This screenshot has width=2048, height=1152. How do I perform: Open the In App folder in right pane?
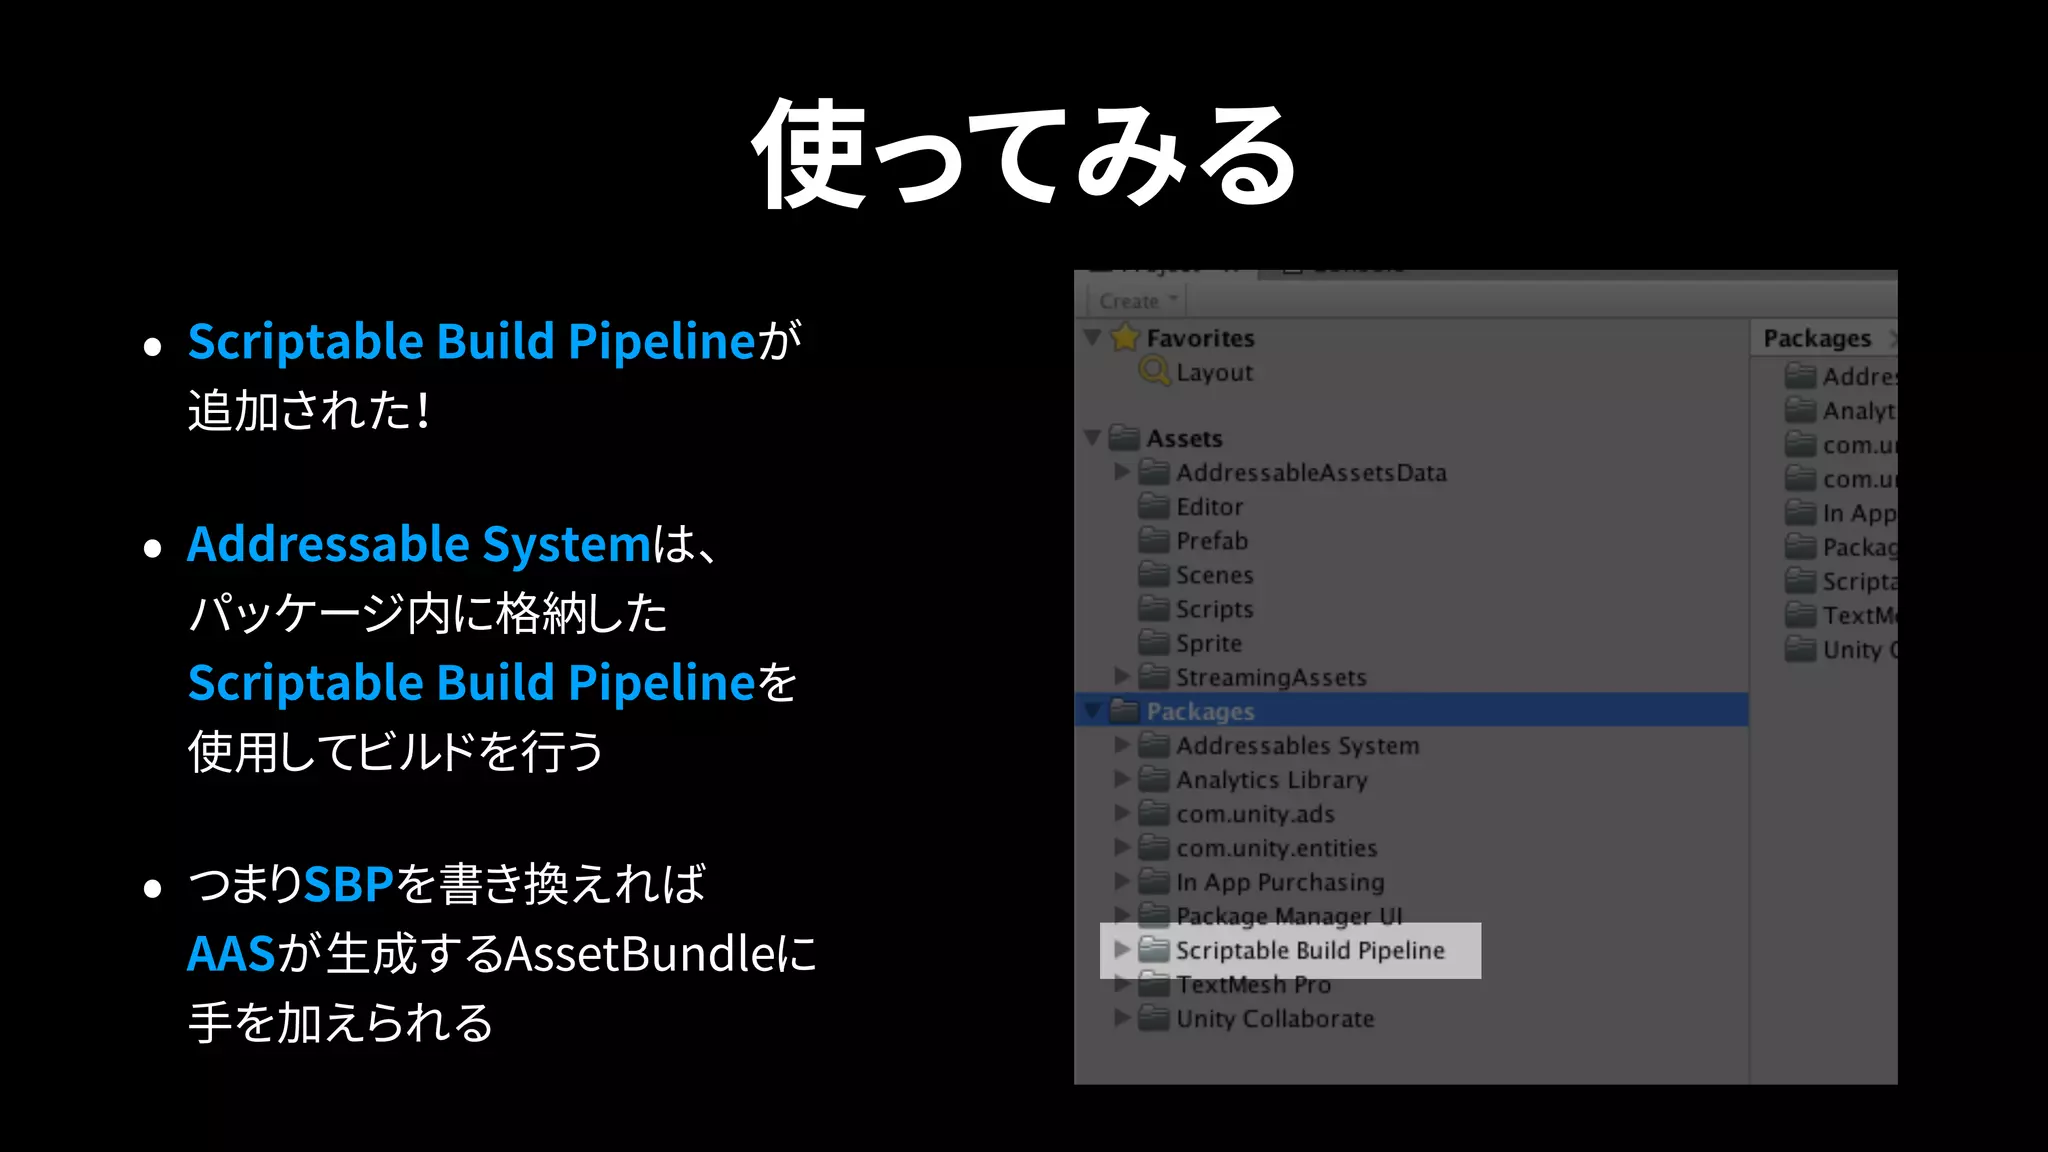coord(1841,513)
